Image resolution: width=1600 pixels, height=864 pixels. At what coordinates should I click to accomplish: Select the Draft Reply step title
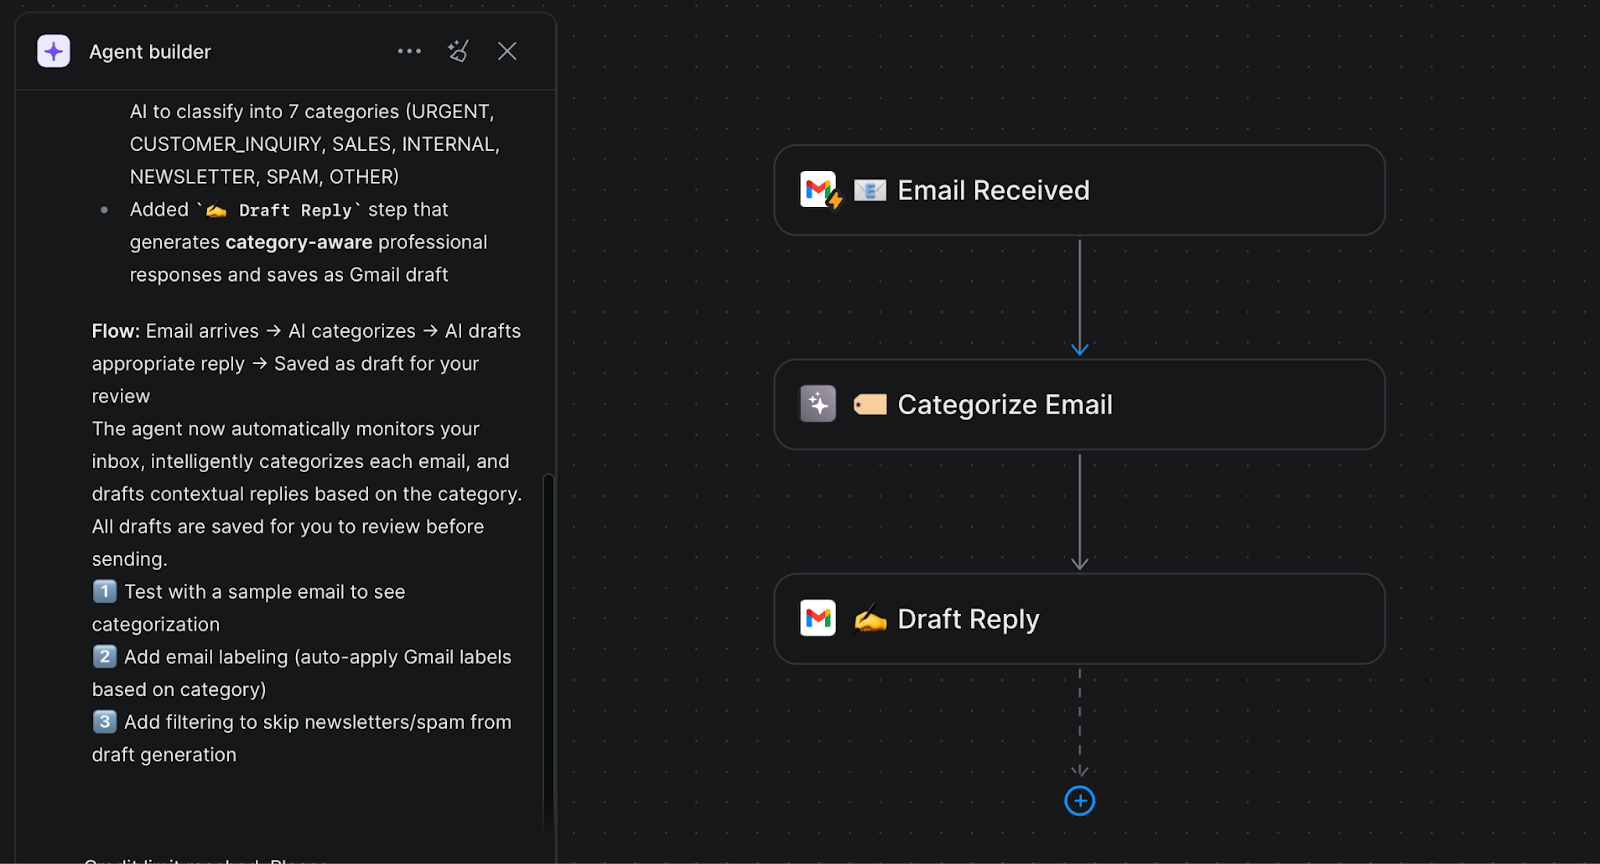click(968, 619)
